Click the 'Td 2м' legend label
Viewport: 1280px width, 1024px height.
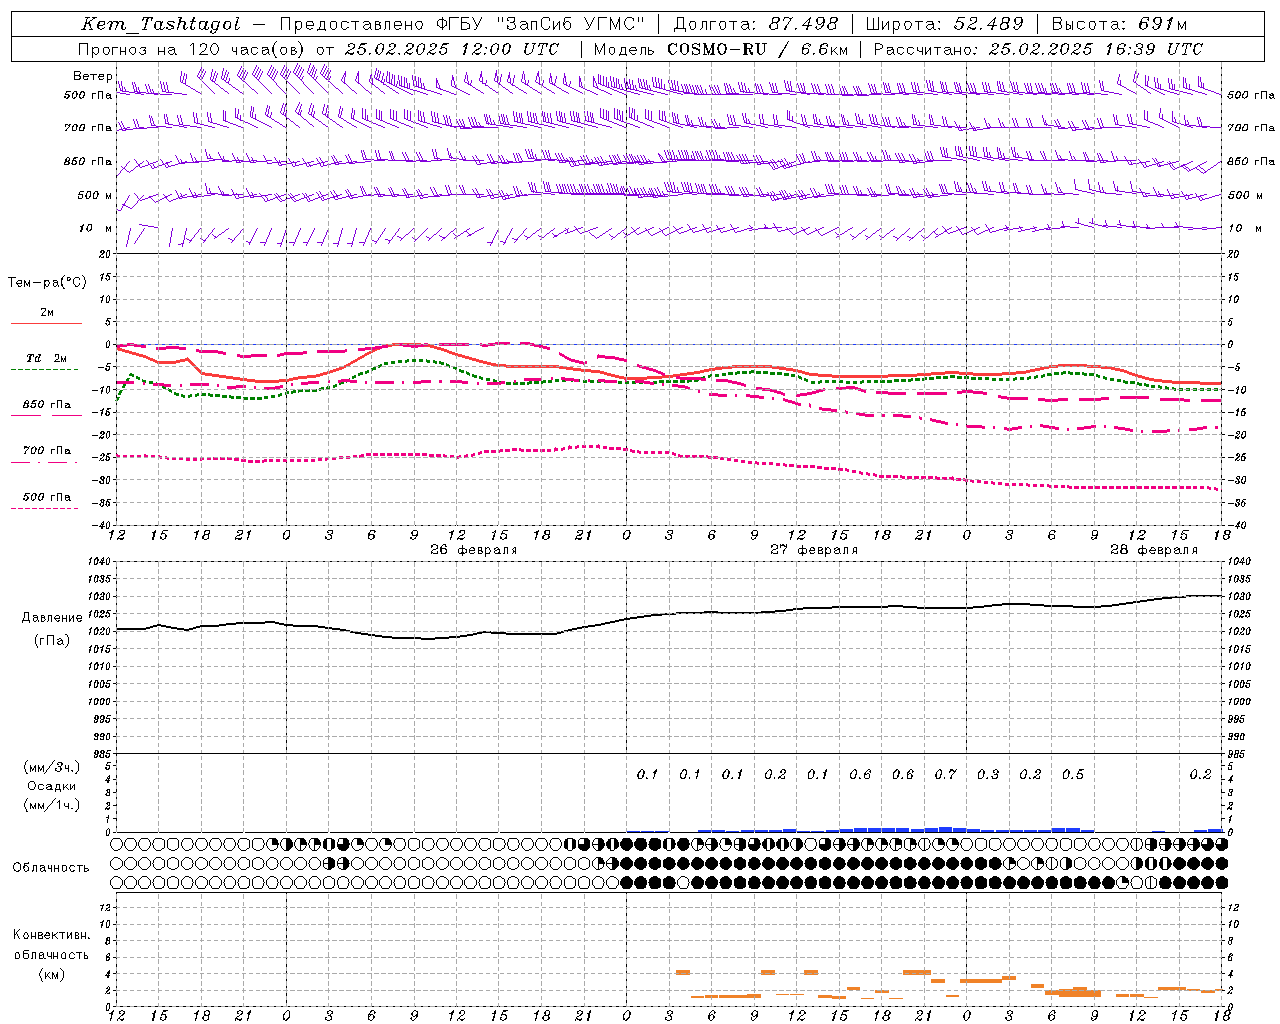click(46, 358)
